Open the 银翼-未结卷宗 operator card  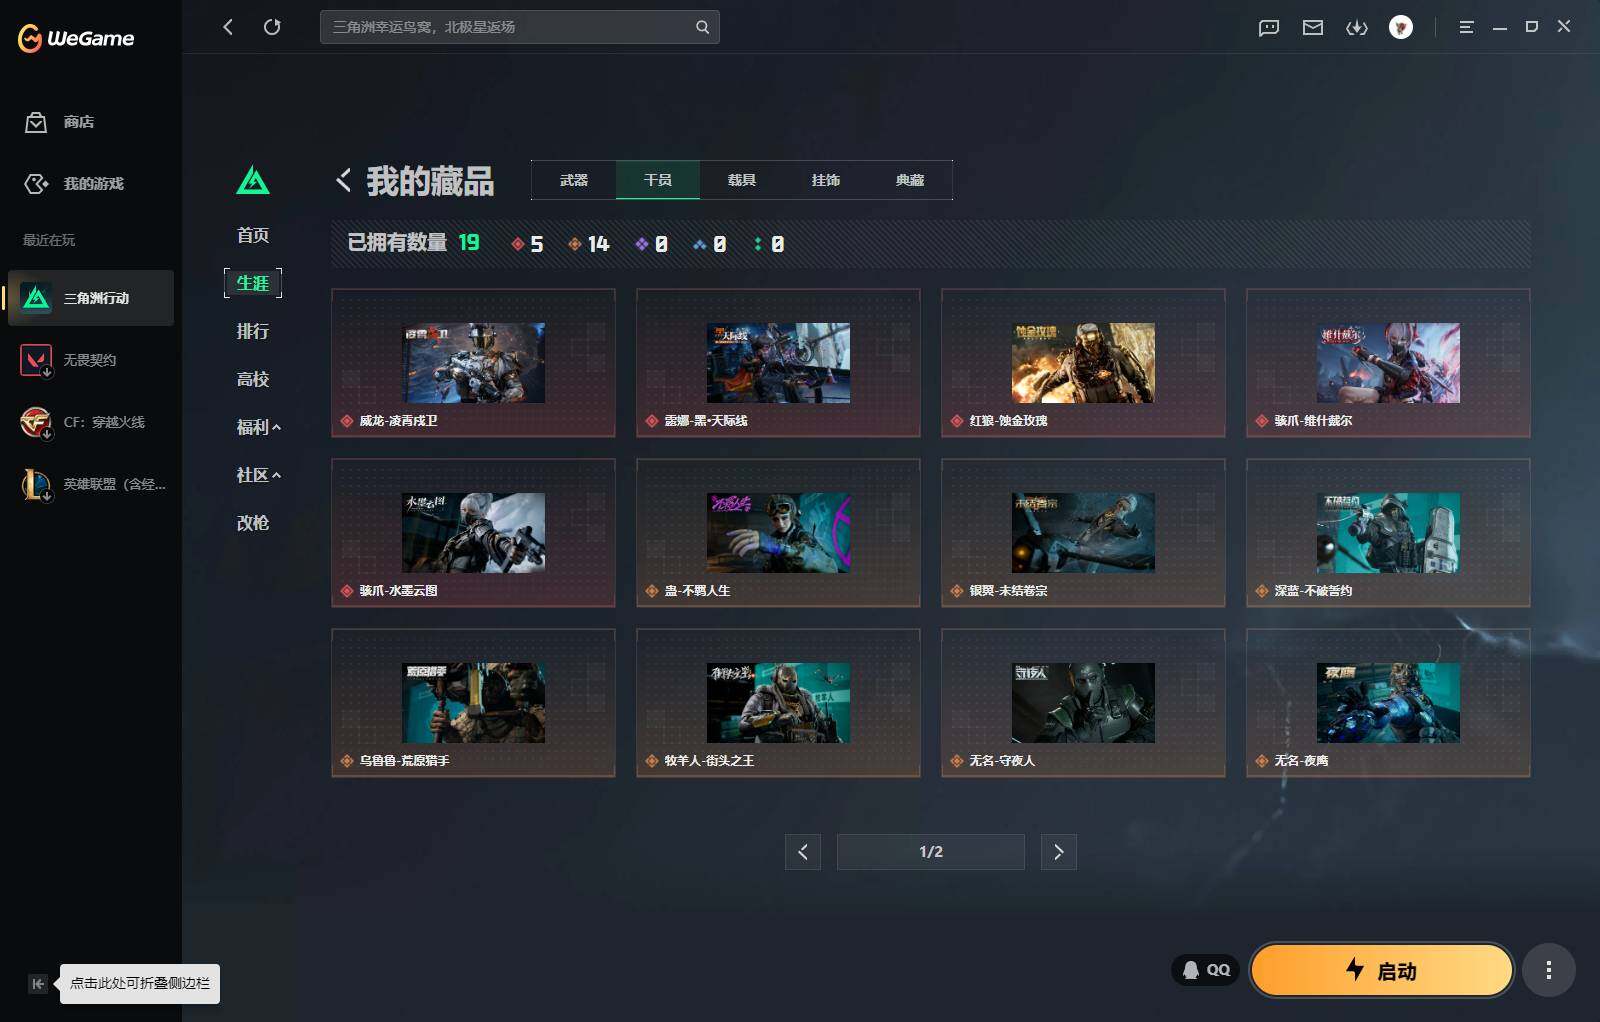pos(1083,533)
